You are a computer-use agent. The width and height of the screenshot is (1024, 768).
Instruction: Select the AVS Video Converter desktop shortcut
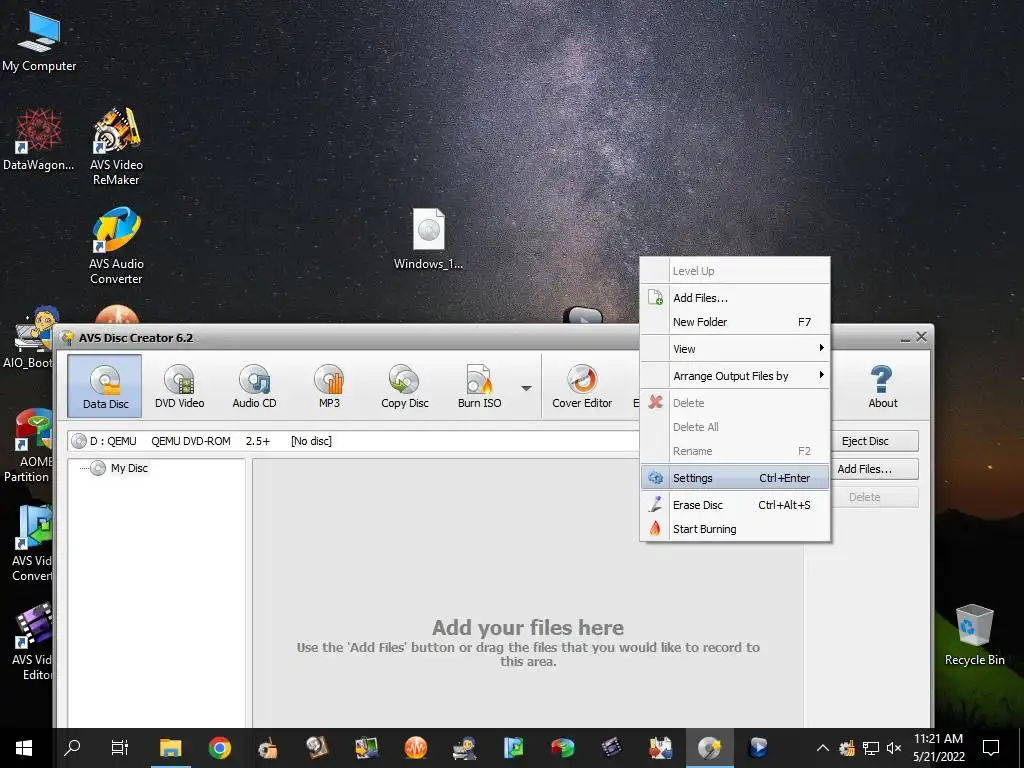tap(31, 543)
